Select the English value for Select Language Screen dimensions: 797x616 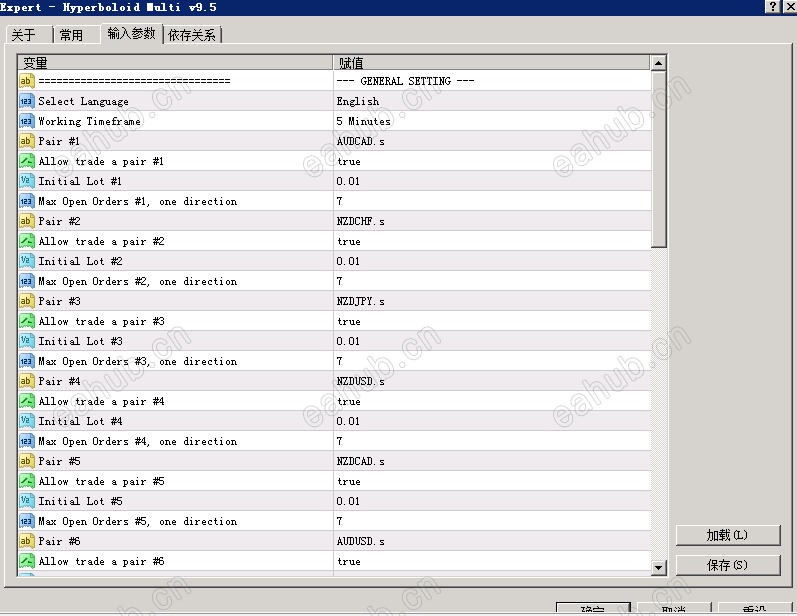[492, 101]
